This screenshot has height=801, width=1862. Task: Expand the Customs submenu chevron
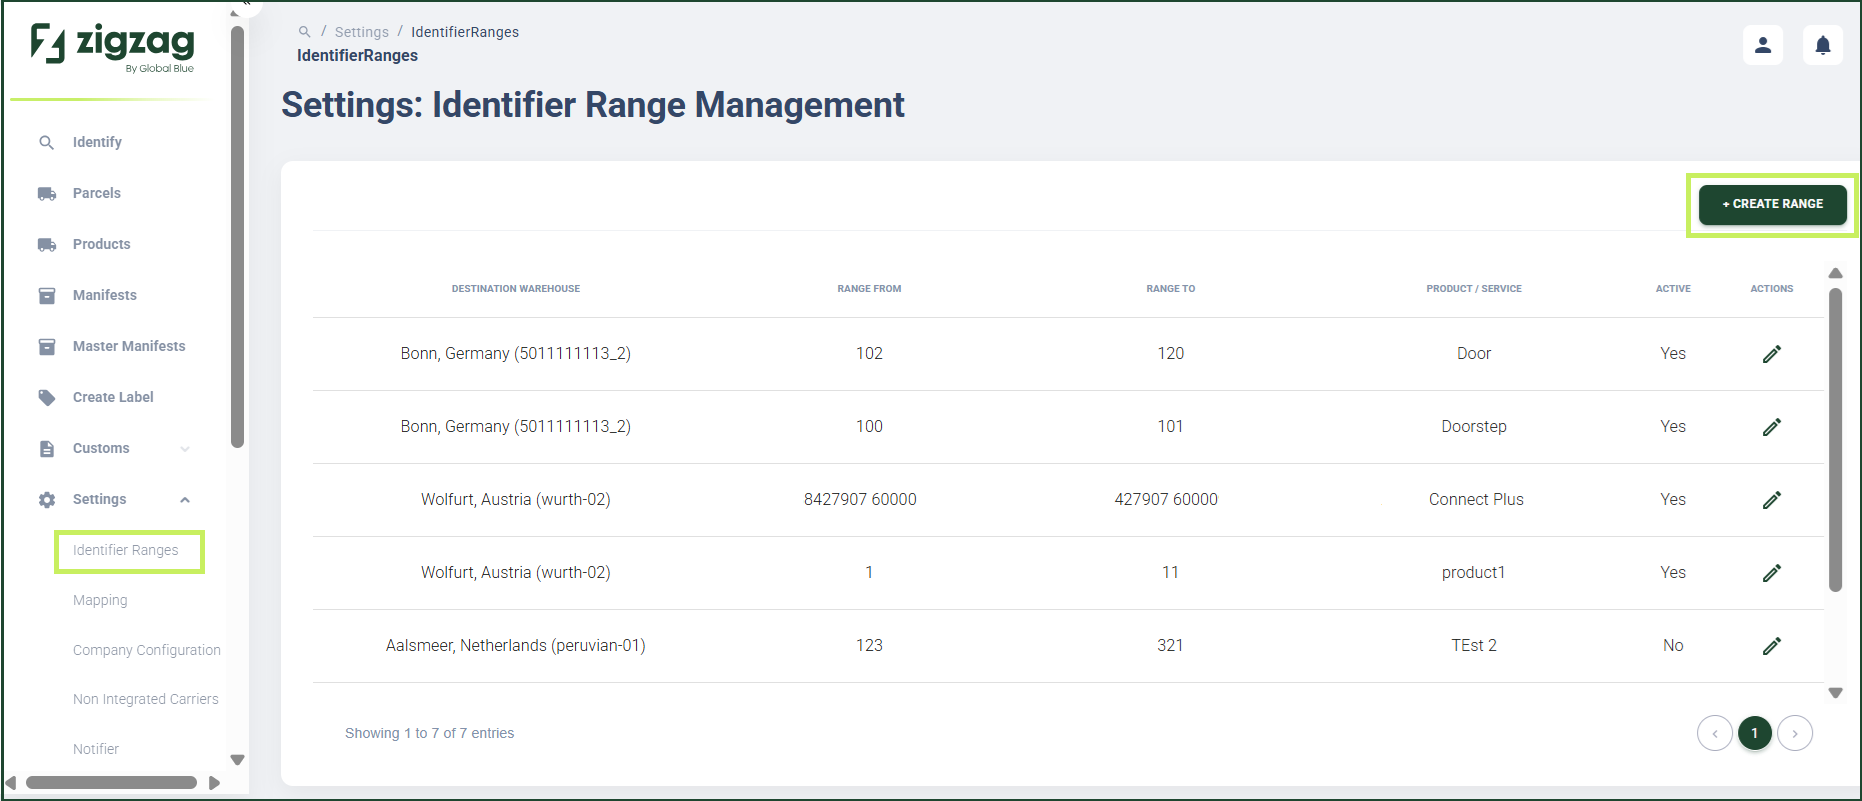(x=185, y=449)
